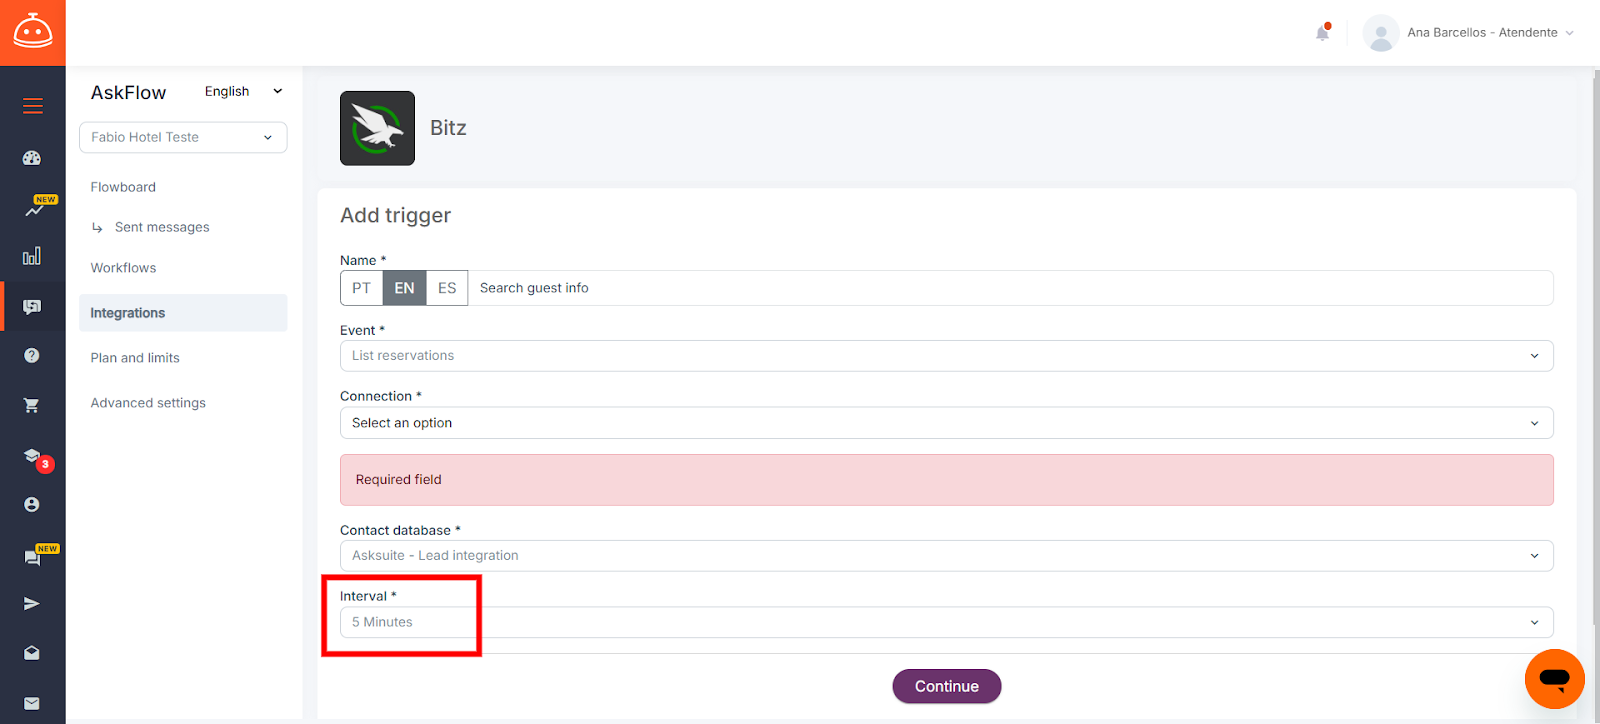1600x724 pixels.
Task: Open Sent messages link
Action: tap(162, 228)
